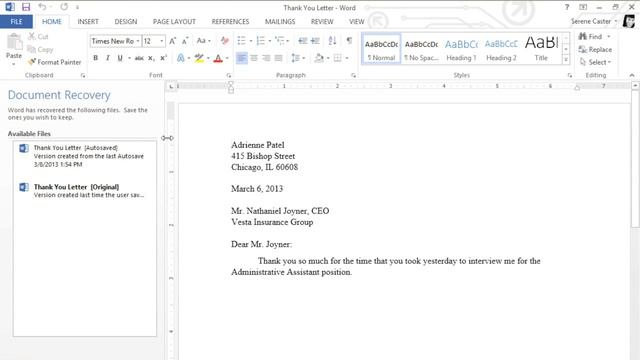Screen dimensions: 640x360
Task: Toggle subscript formatting
Action: pyautogui.click(x=151, y=58)
